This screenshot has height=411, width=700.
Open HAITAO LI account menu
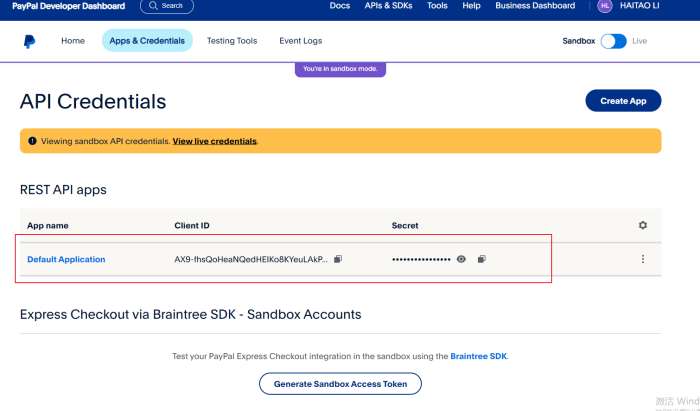tap(639, 6)
